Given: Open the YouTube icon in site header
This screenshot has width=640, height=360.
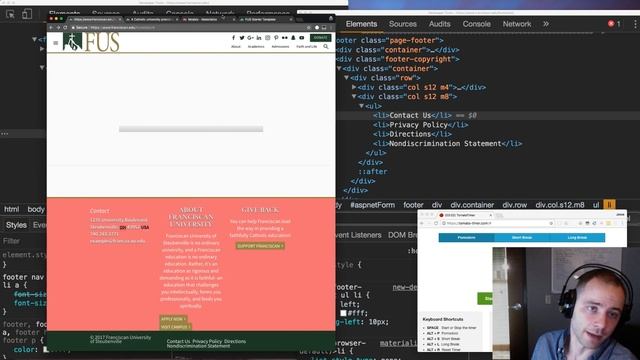Looking at the screenshot, I should (302, 38).
